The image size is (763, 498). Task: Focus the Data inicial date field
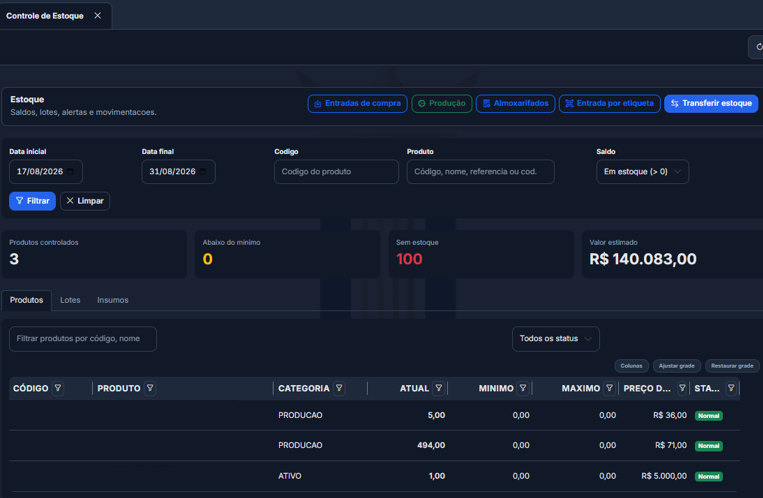point(46,172)
